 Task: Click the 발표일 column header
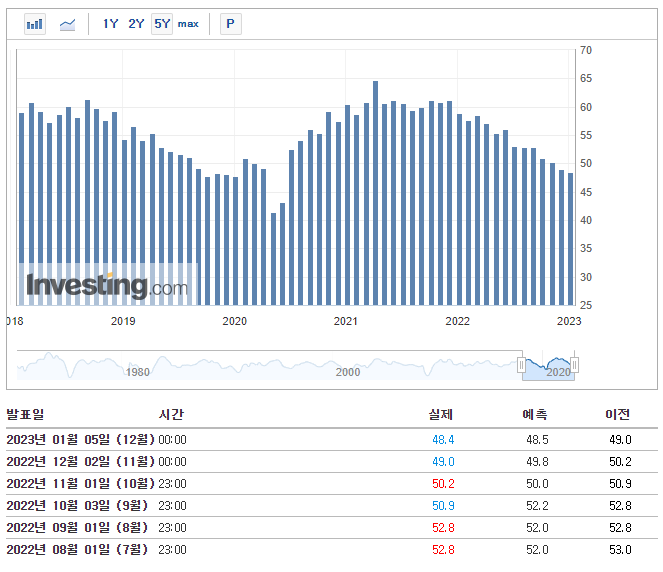tap(25, 414)
